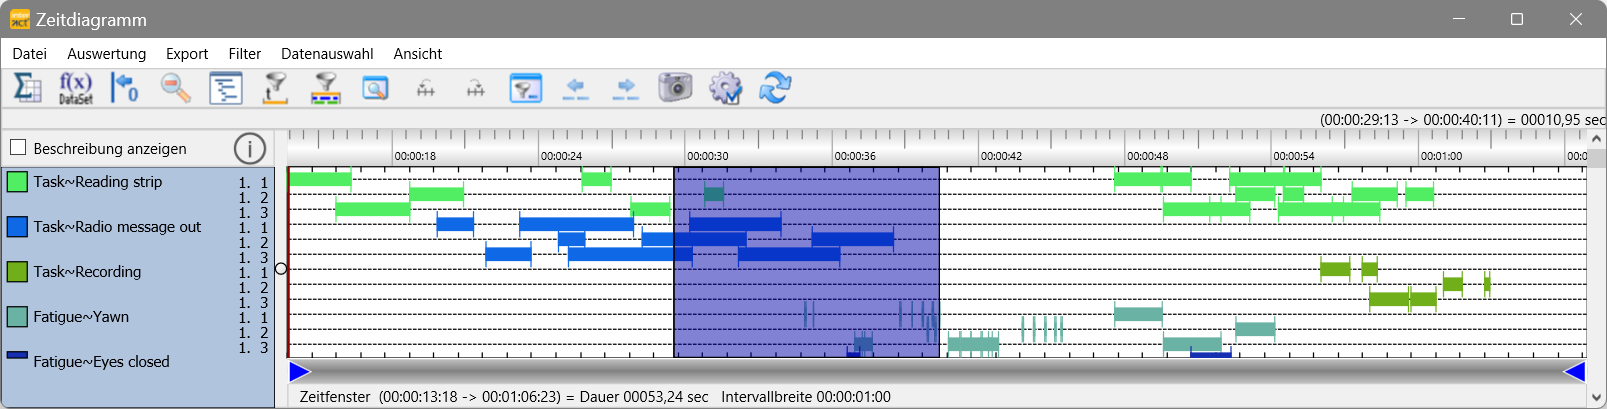Click the reset to zero arrow icon
This screenshot has height=409, width=1607.
click(x=125, y=88)
